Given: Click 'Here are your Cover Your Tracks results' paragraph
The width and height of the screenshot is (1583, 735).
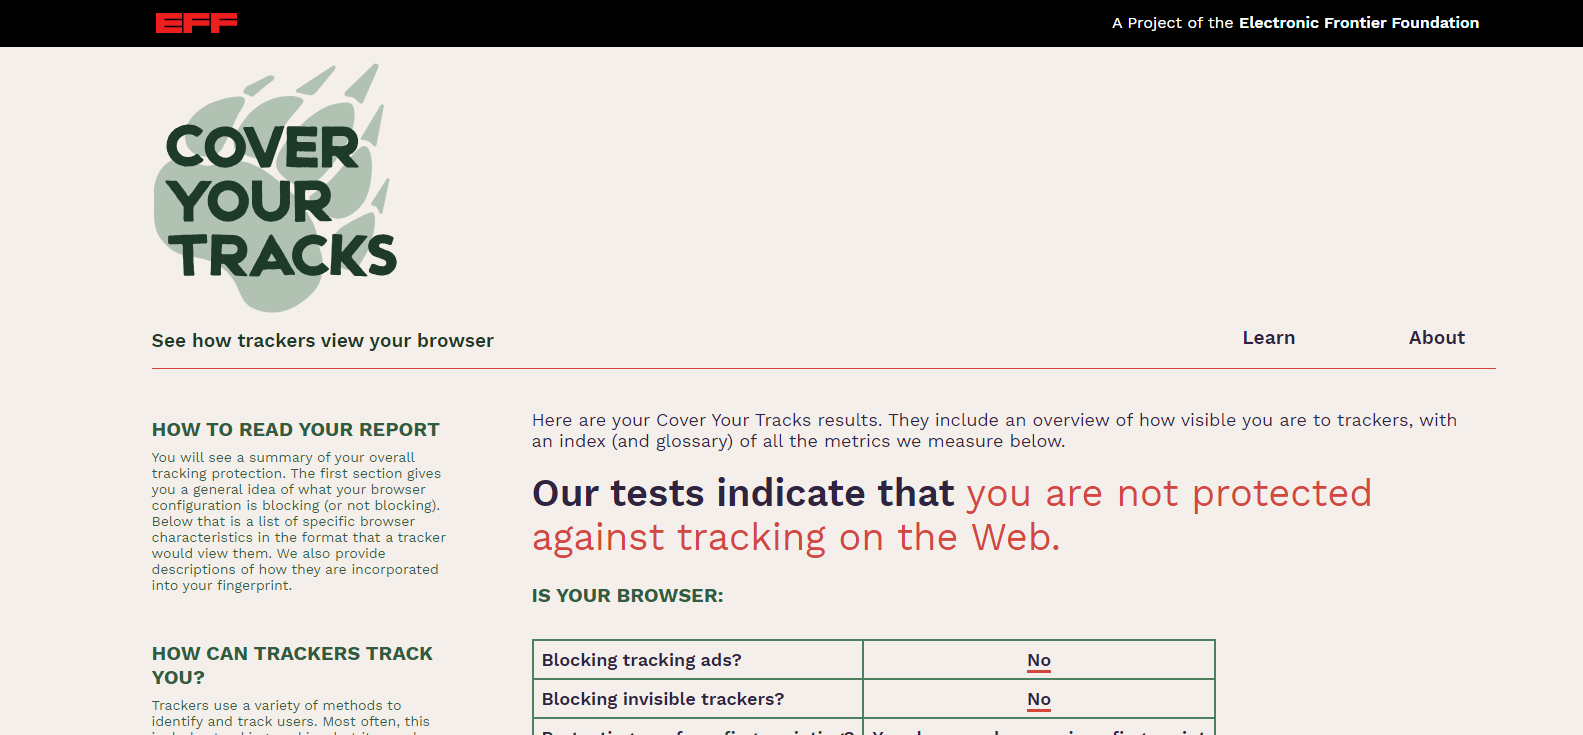Looking at the screenshot, I should click(x=994, y=431).
